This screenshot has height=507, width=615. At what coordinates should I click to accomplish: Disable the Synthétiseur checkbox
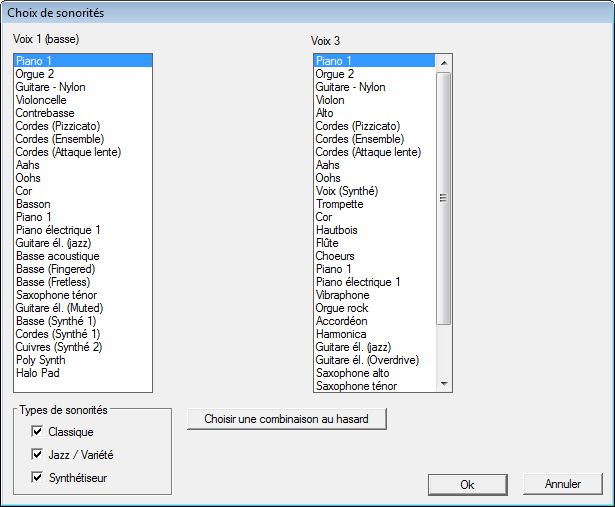(37, 478)
